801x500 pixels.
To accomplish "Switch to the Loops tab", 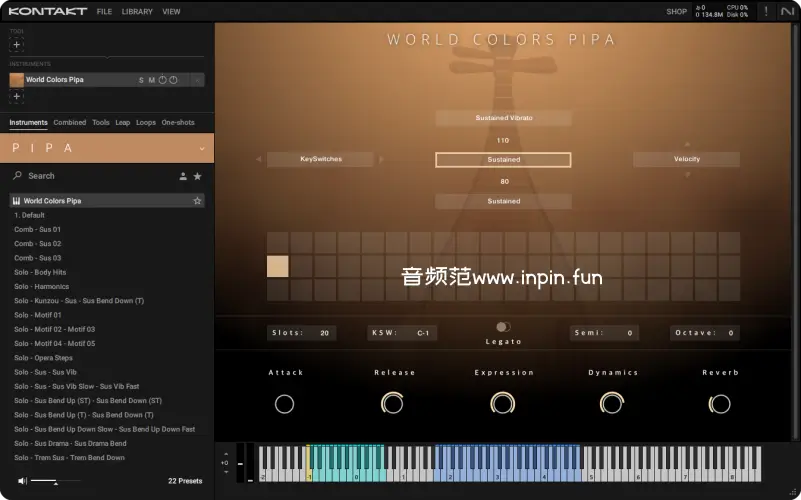I will [x=146, y=123].
